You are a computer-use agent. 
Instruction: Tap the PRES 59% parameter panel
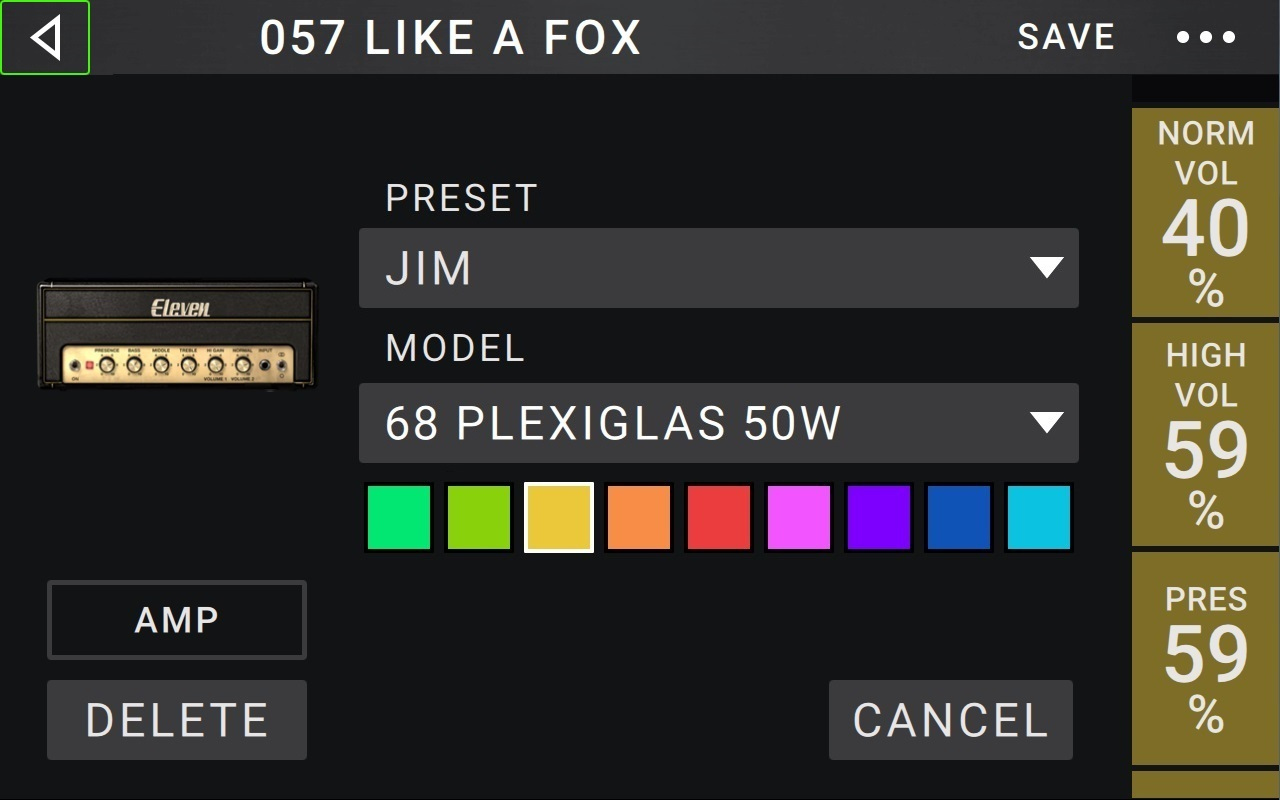(1205, 658)
